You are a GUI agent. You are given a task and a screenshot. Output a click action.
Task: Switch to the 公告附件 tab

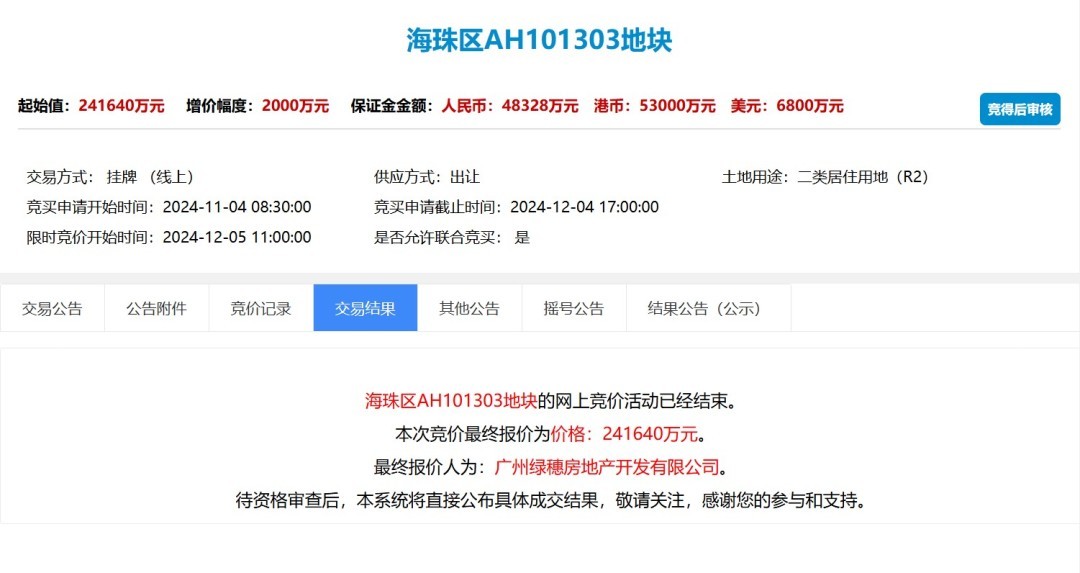point(156,308)
